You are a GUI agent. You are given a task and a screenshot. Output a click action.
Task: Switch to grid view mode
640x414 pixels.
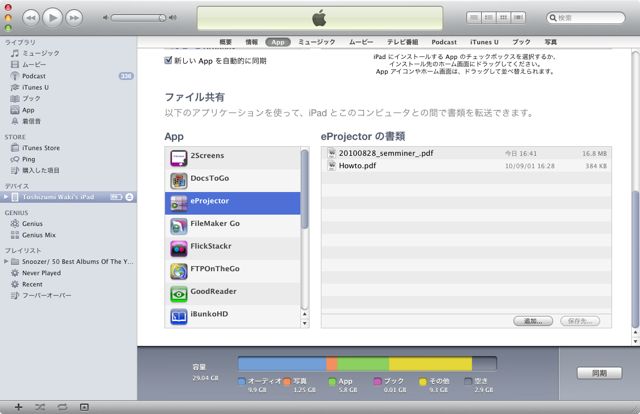click(x=504, y=18)
